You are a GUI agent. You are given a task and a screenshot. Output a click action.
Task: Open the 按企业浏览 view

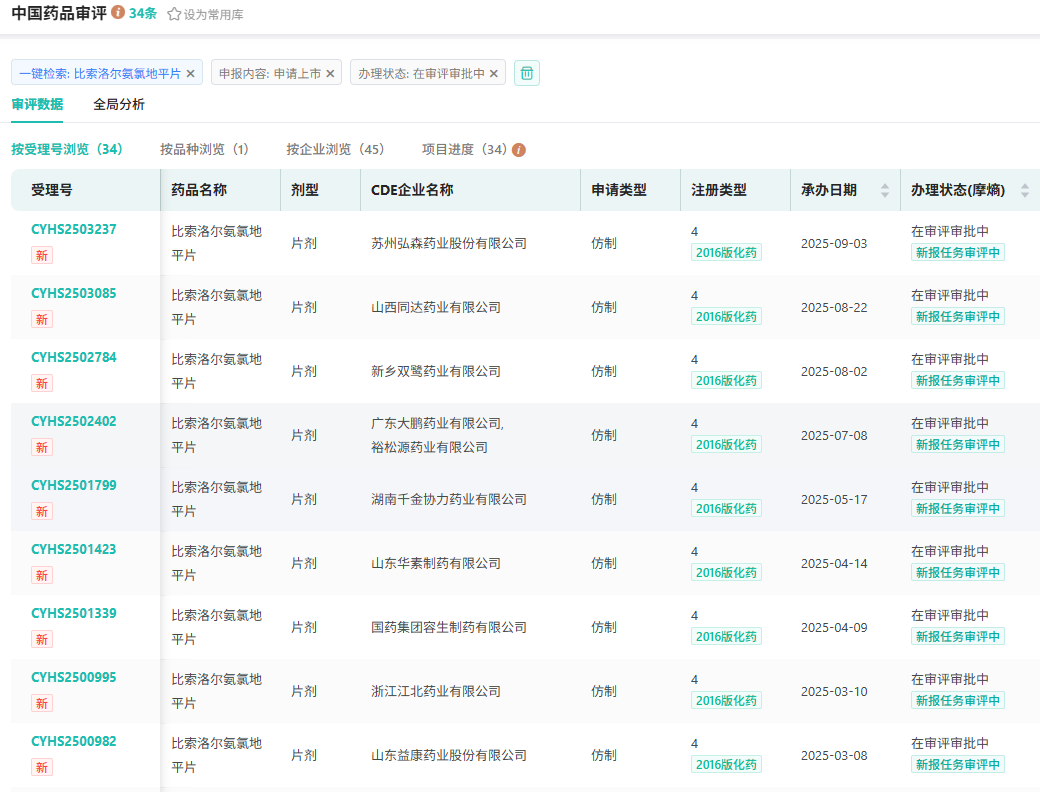click(x=335, y=149)
